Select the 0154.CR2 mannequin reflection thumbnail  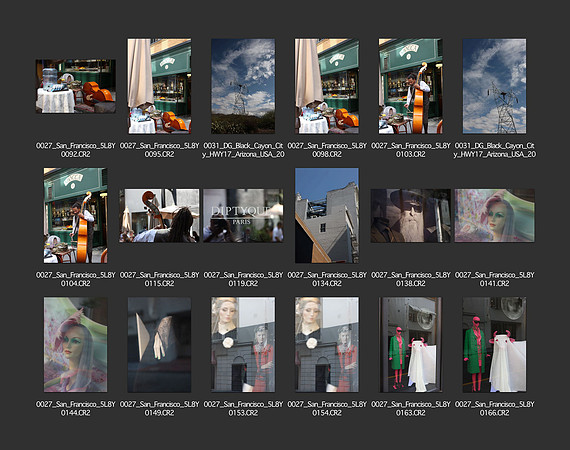[327, 345]
